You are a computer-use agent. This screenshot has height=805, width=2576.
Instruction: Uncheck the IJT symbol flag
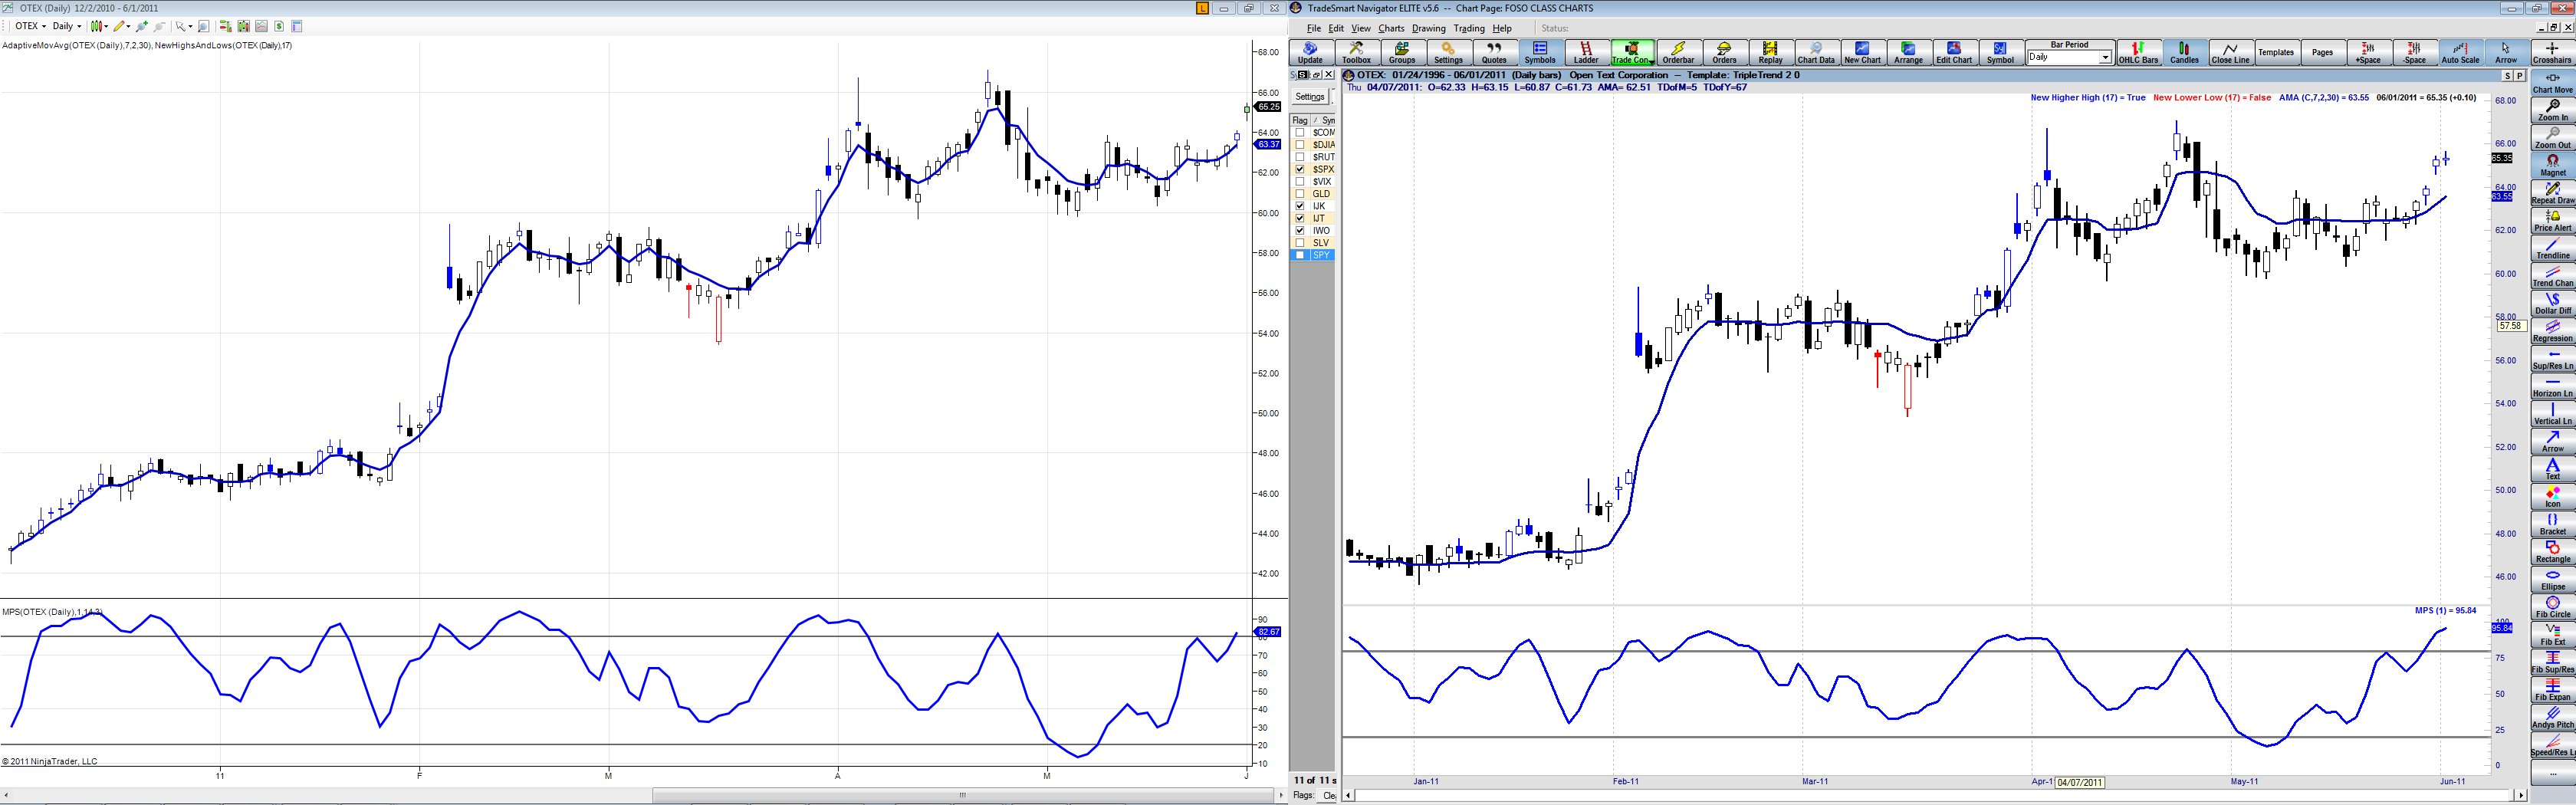(x=1300, y=218)
